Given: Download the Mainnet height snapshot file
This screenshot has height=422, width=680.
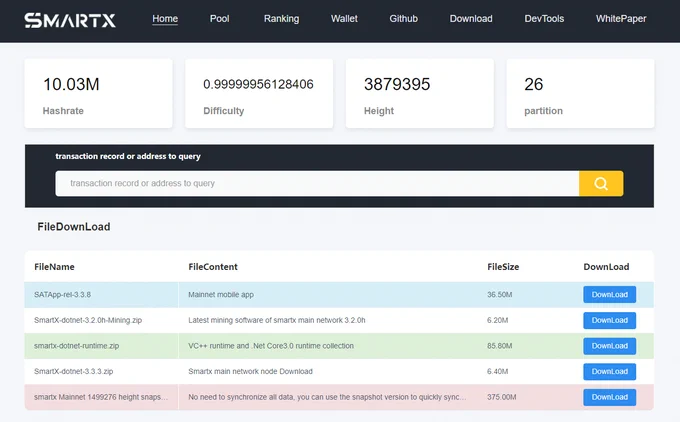Looking at the screenshot, I should pos(609,397).
